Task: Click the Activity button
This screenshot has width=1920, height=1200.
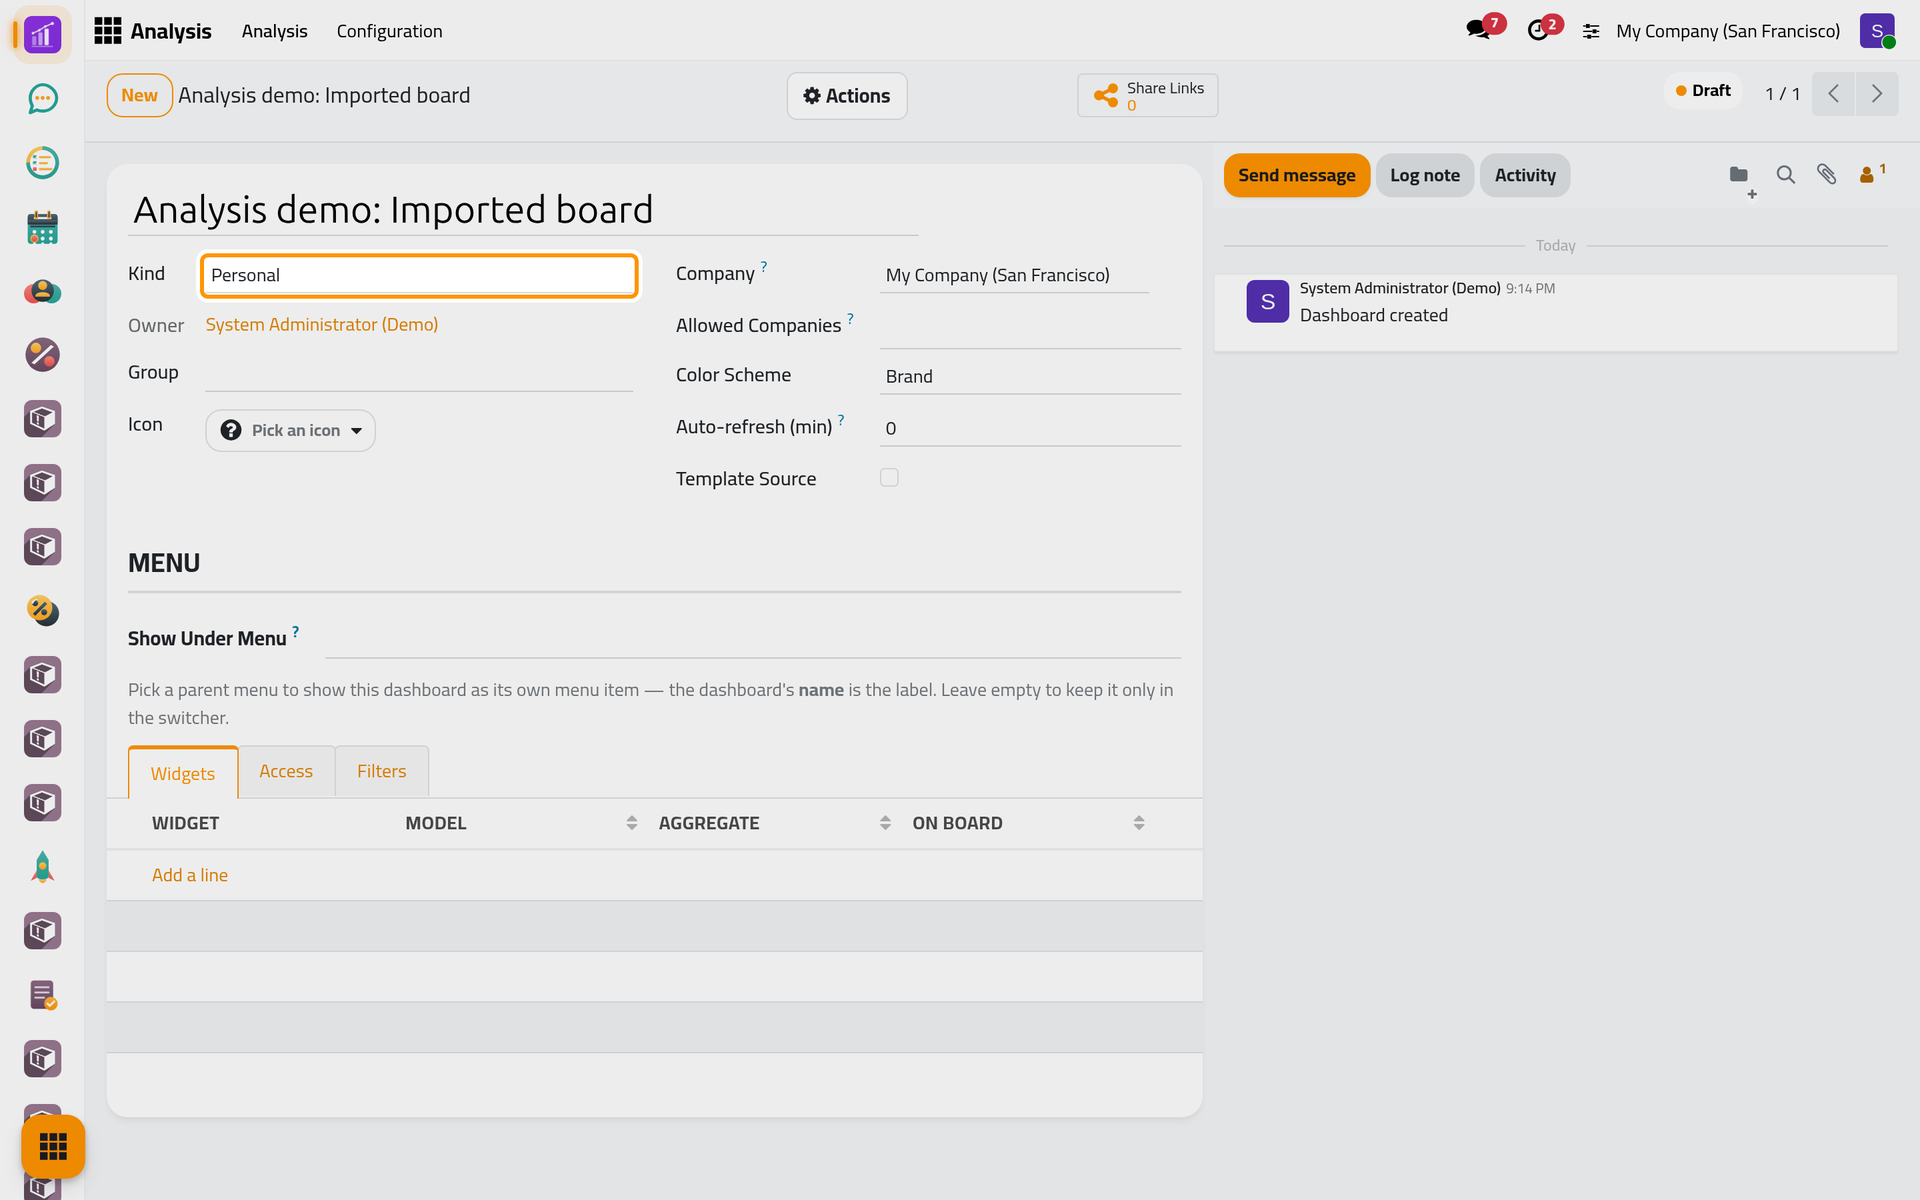Action: click(1524, 175)
